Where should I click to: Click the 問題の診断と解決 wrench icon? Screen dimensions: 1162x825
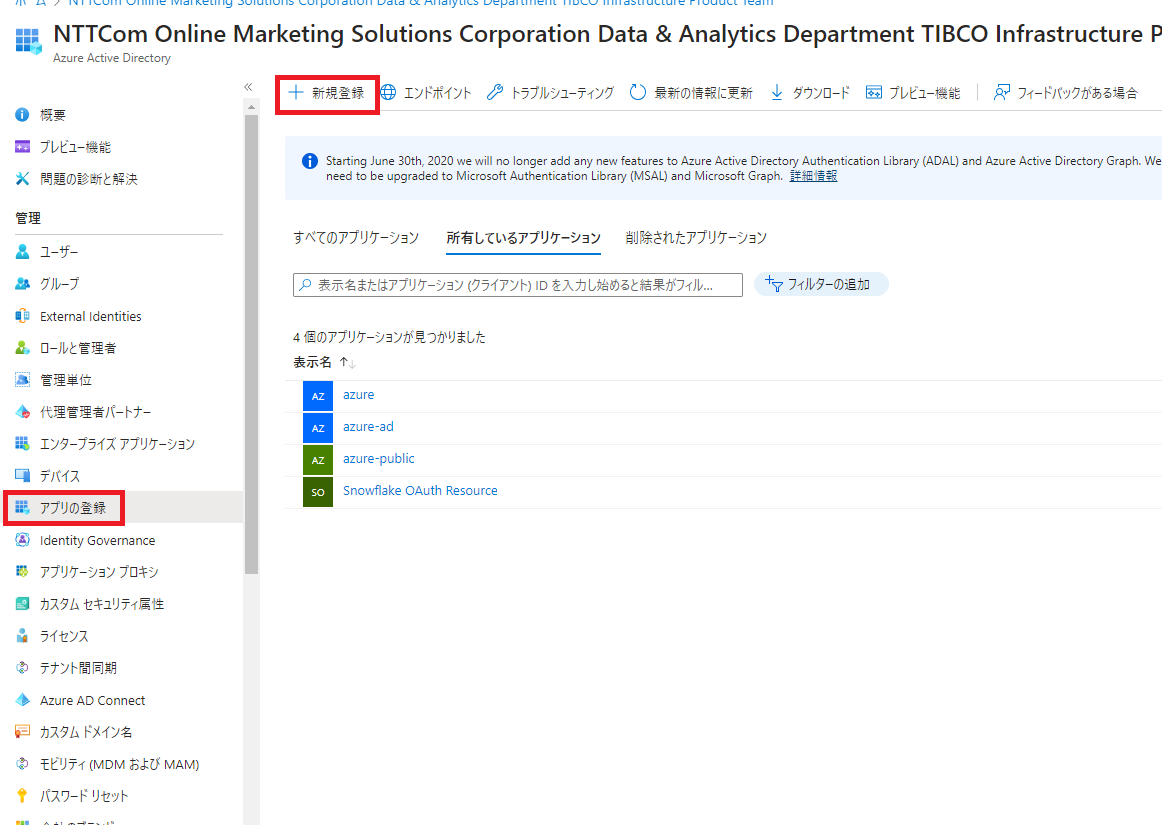coord(22,179)
